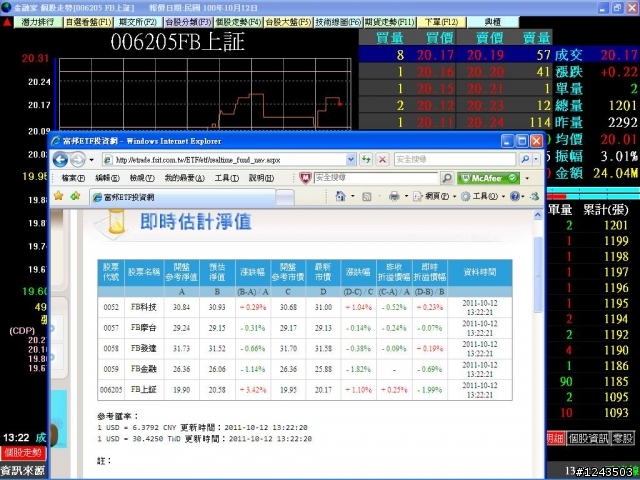Click the scroll up arrow of the IE page scrollbar
Screen dimensions: 640x480
(x=538, y=215)
